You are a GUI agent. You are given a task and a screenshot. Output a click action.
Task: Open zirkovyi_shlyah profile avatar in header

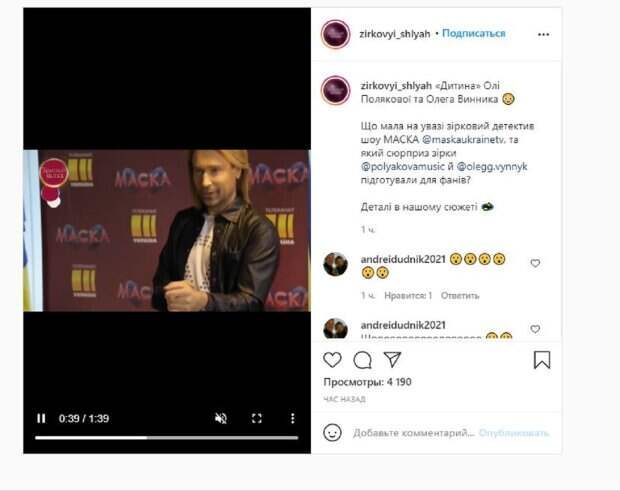(336, 34)
